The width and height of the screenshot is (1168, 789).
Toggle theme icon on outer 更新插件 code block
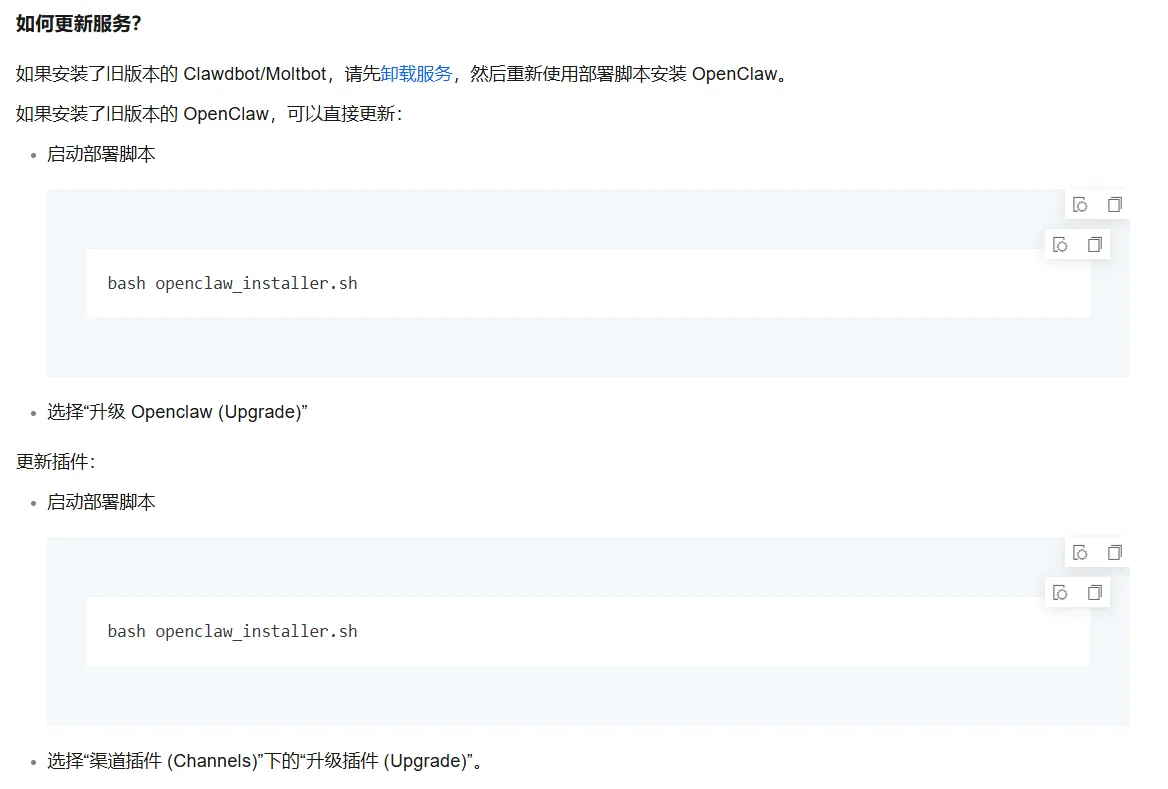point(1080,552)
